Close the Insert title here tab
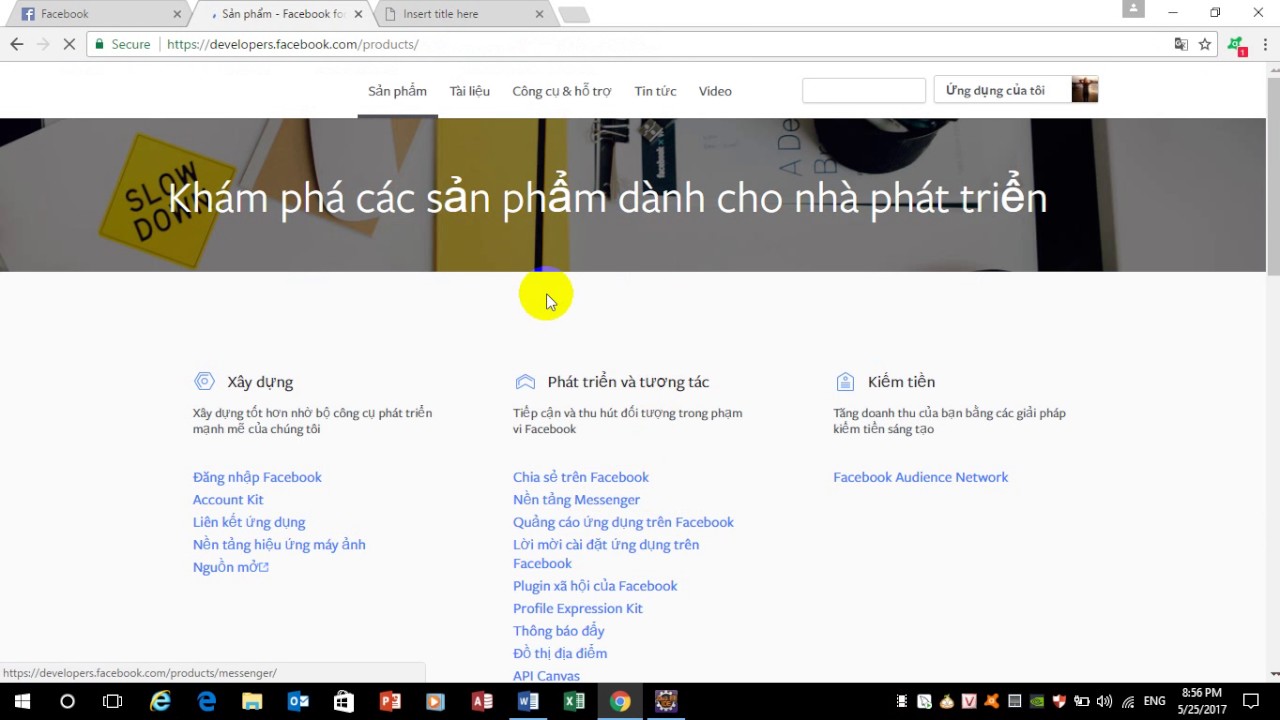1280x720 pixels. point(539,14)
